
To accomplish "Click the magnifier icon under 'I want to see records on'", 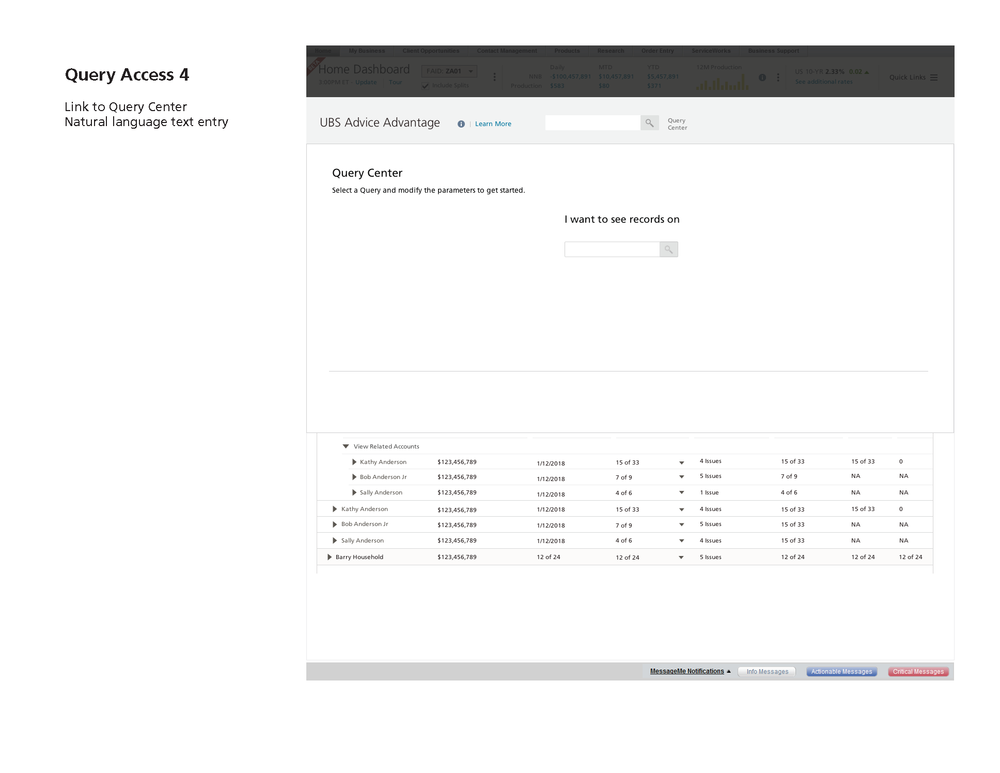I will click(668, 249).
